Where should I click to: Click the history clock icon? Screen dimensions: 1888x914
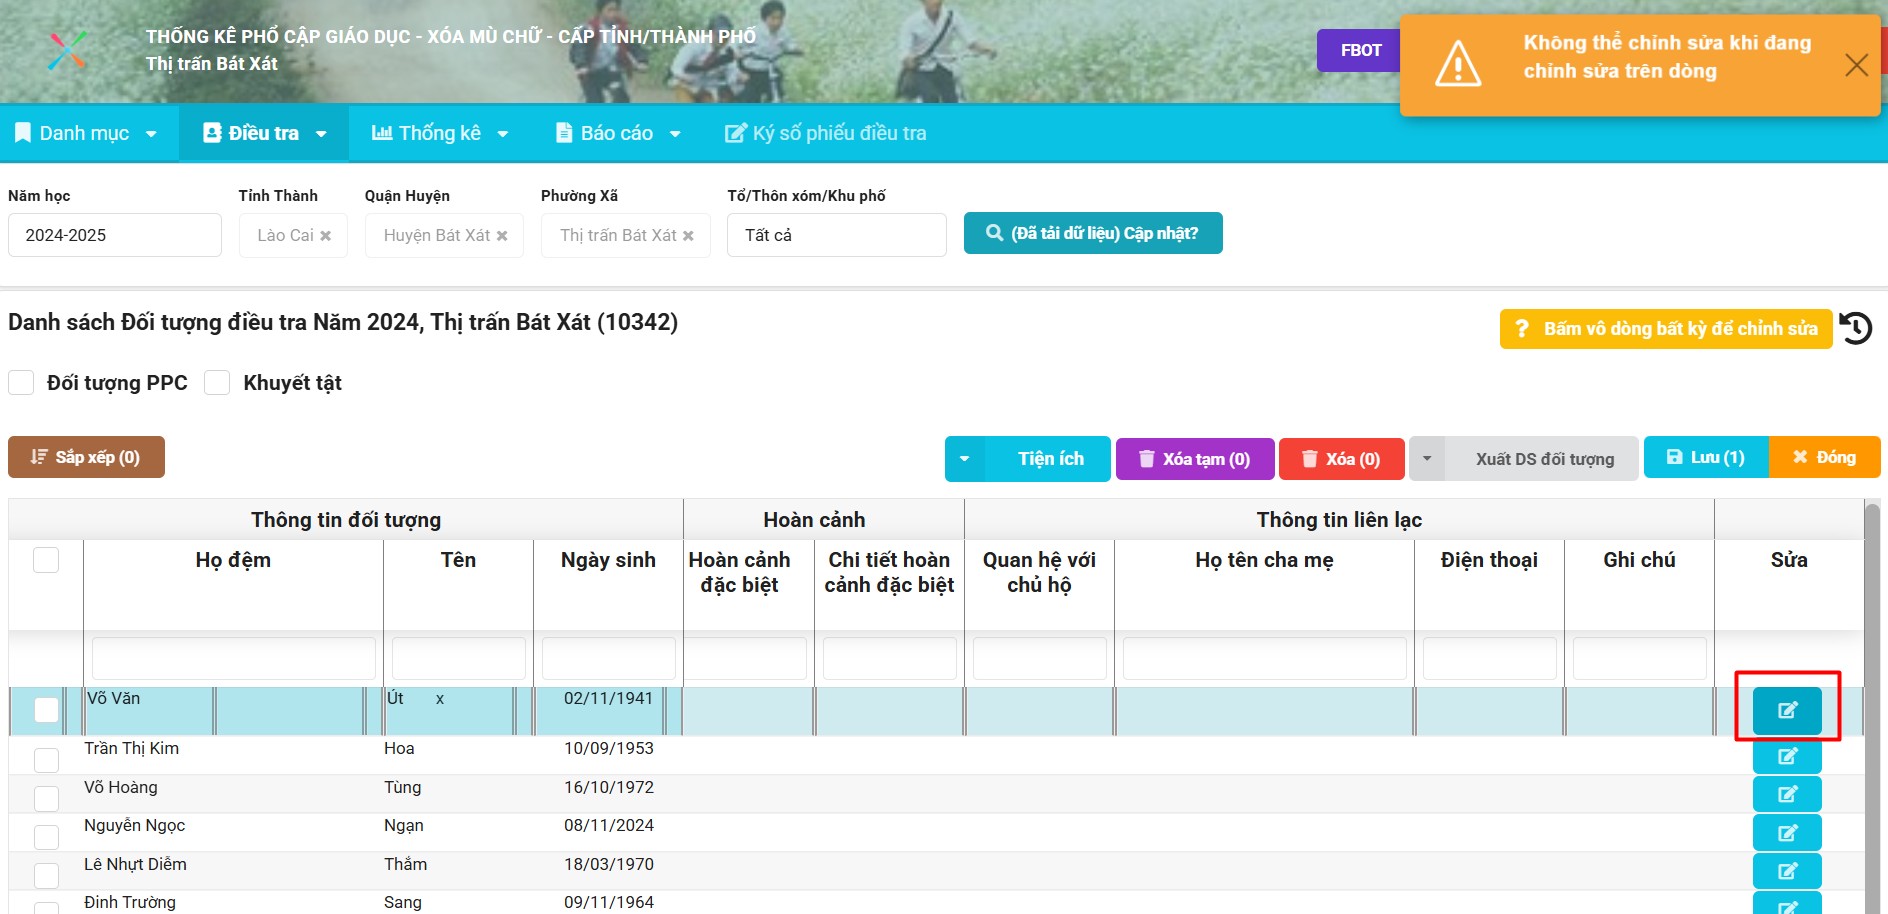tap(1856, 328)
